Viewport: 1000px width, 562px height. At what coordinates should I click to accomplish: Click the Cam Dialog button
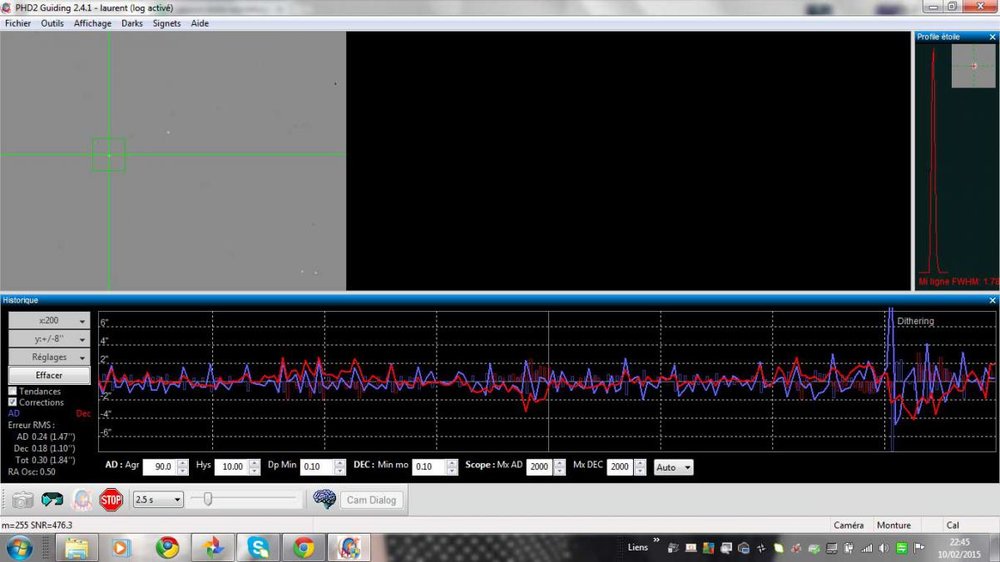[372, 500]
